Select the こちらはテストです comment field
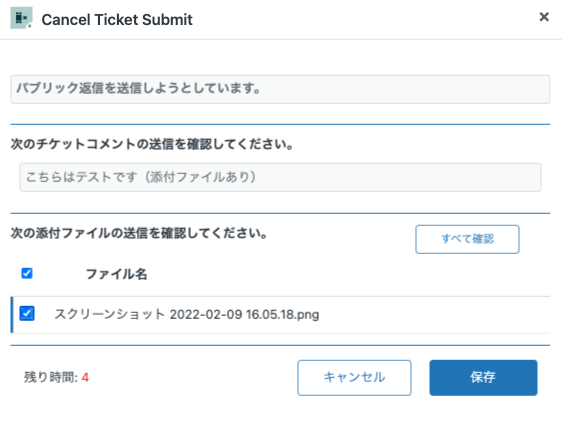562x425 pixels. pos(280,177)
